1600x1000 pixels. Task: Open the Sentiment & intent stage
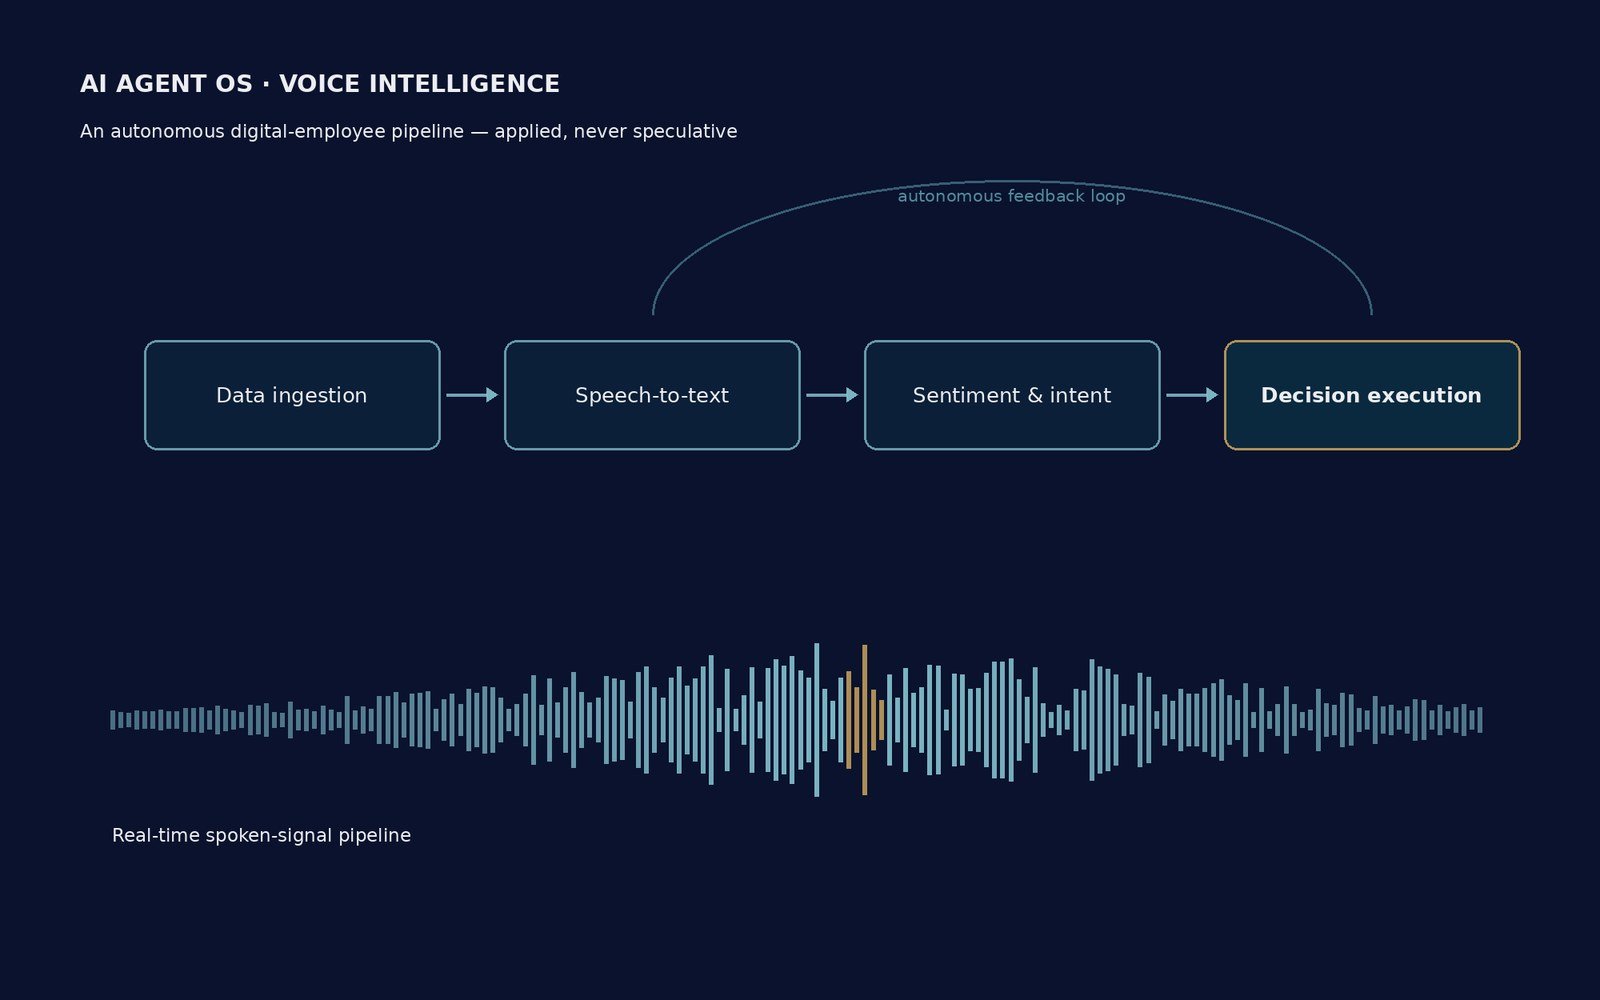(1012, 395)
